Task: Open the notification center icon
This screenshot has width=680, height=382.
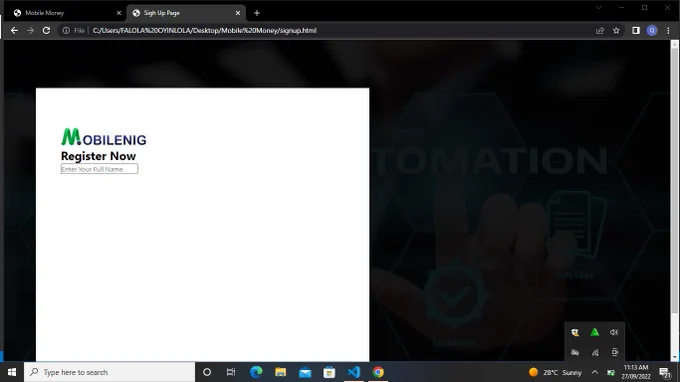Action: click(x=665, y=372)
